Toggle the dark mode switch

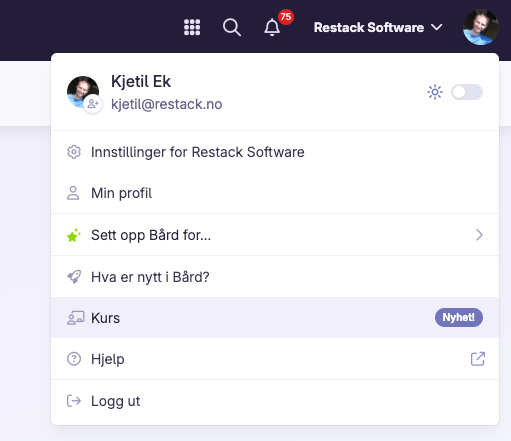coord(467,92)
